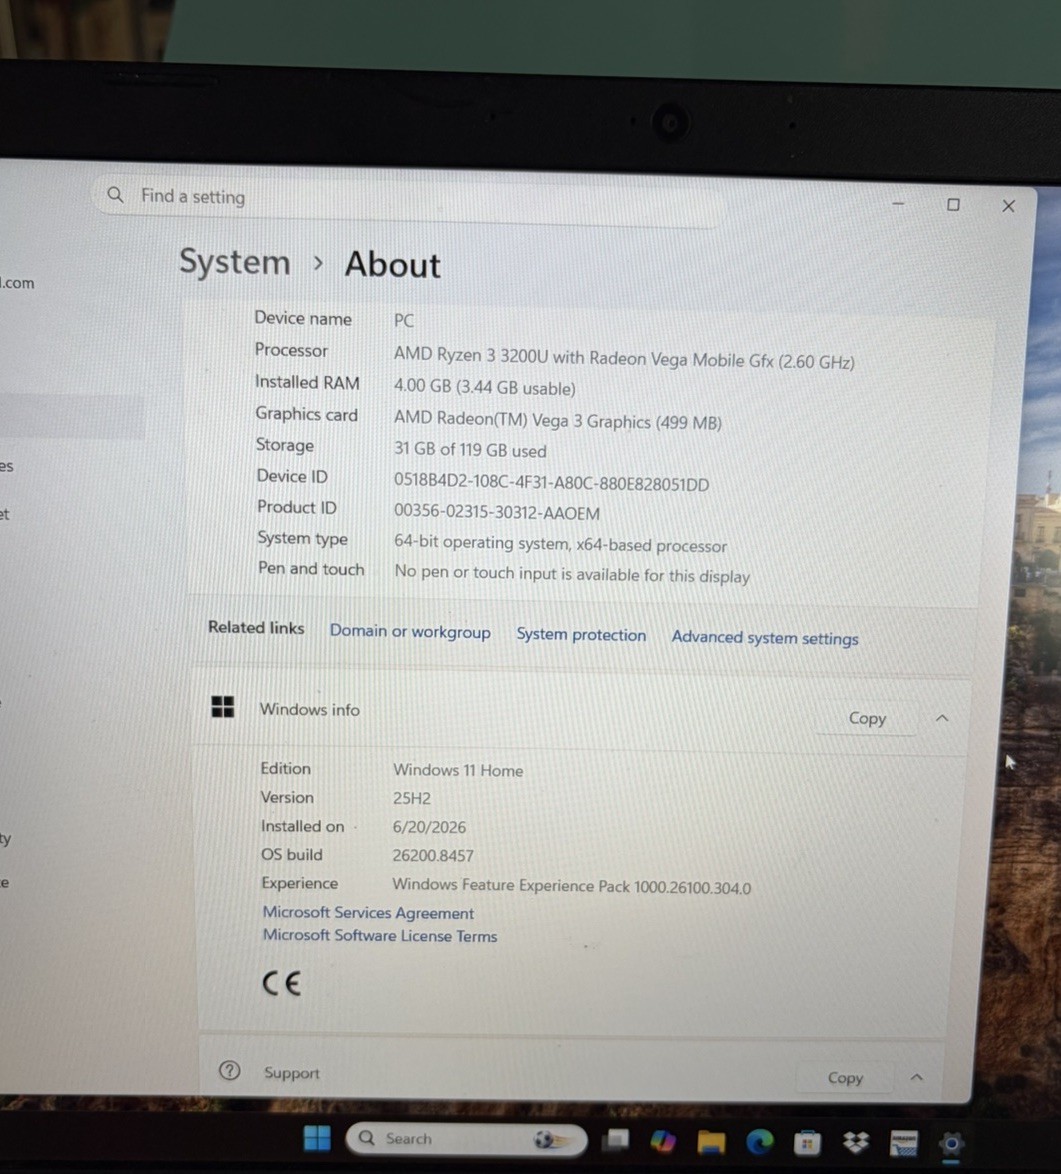Copy the Support section details
The width and height of the screenshot is (1061, 1174).
(x=845, y=1077)
